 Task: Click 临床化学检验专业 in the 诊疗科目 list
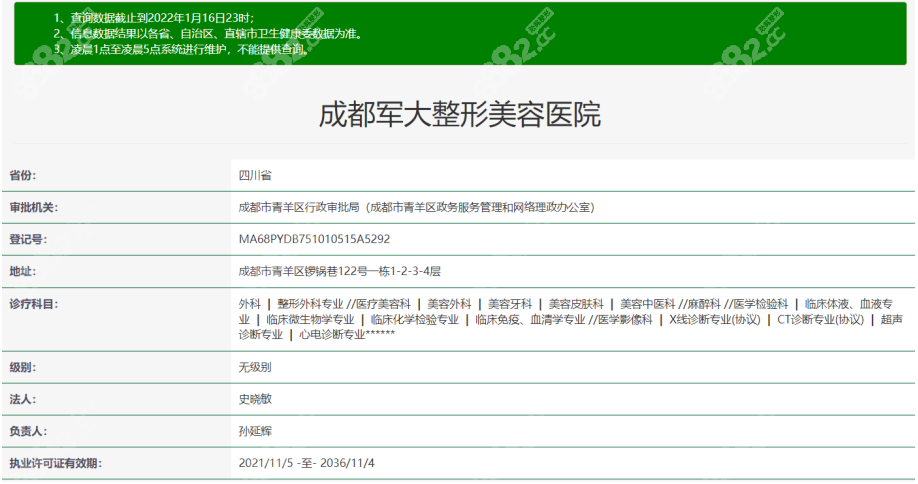tap(415, 320)
